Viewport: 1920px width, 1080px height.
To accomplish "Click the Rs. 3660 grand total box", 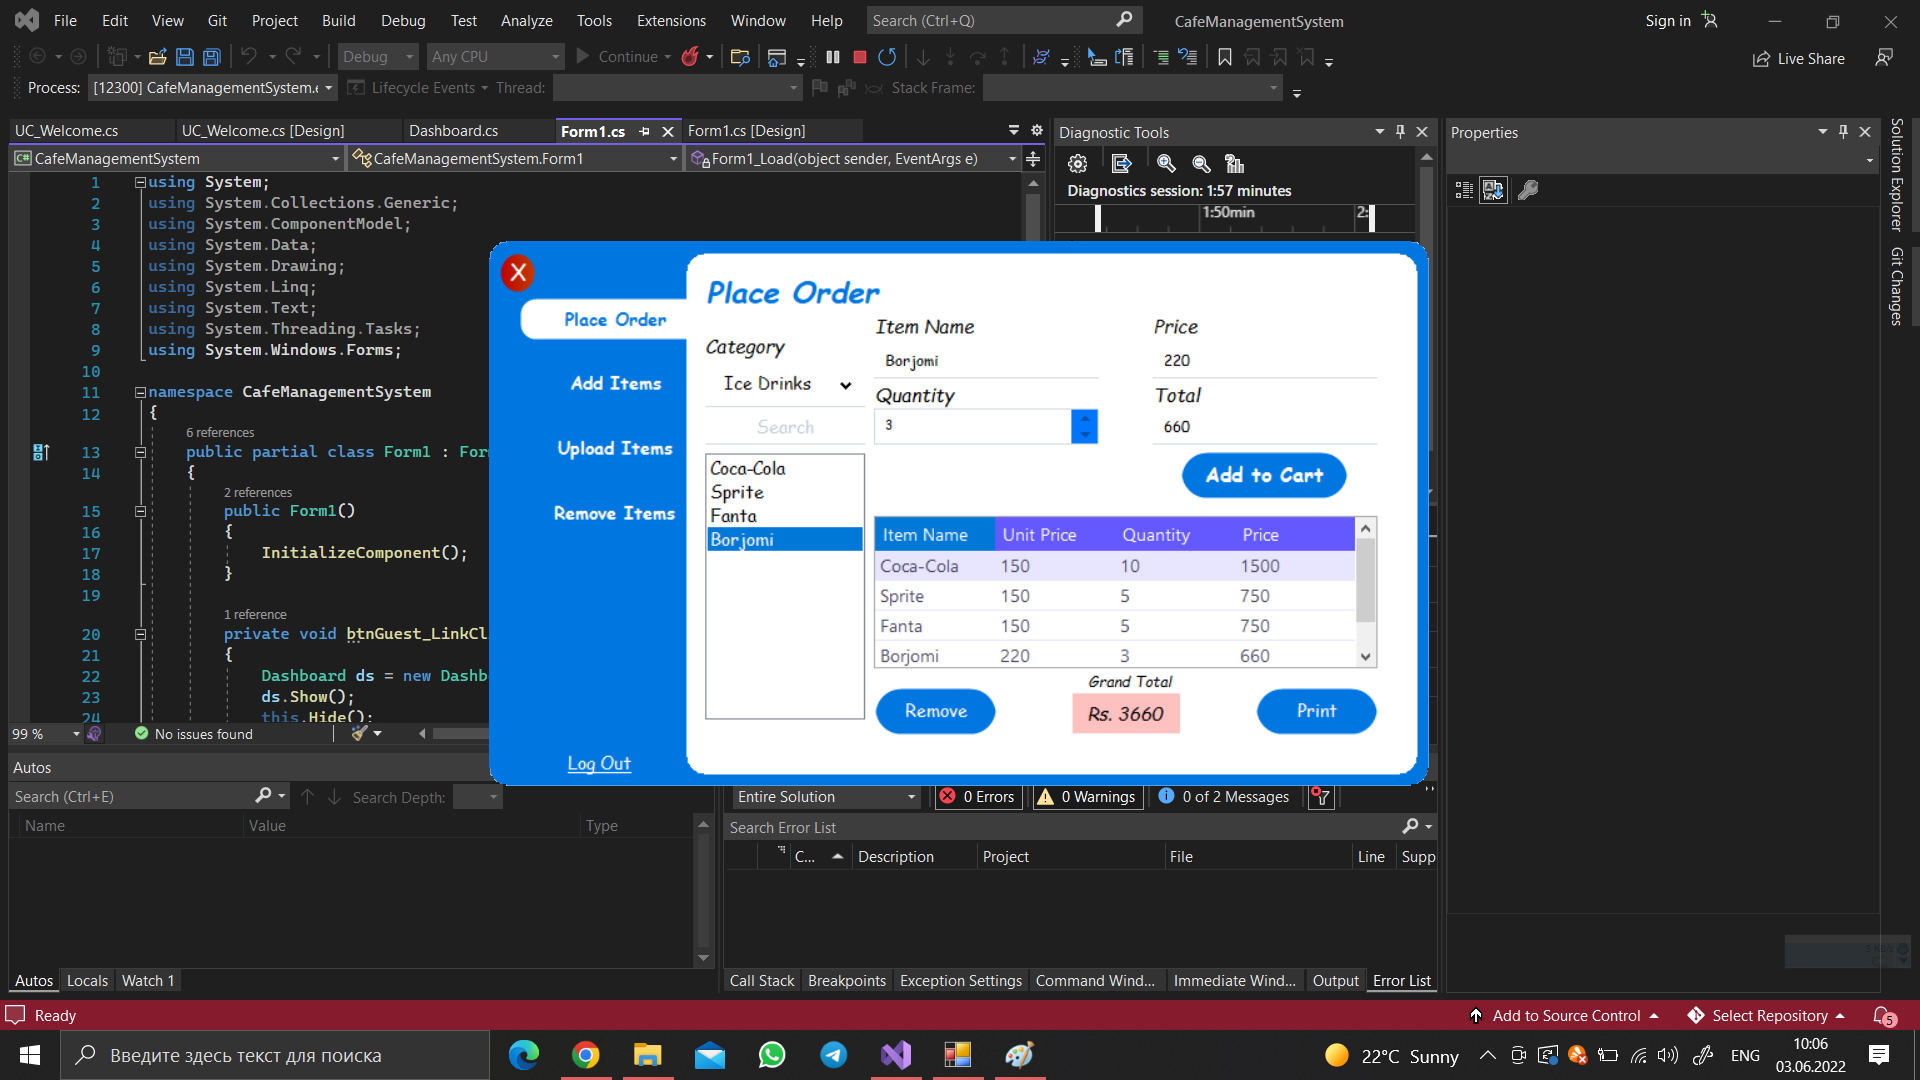I will point(1125,714).
